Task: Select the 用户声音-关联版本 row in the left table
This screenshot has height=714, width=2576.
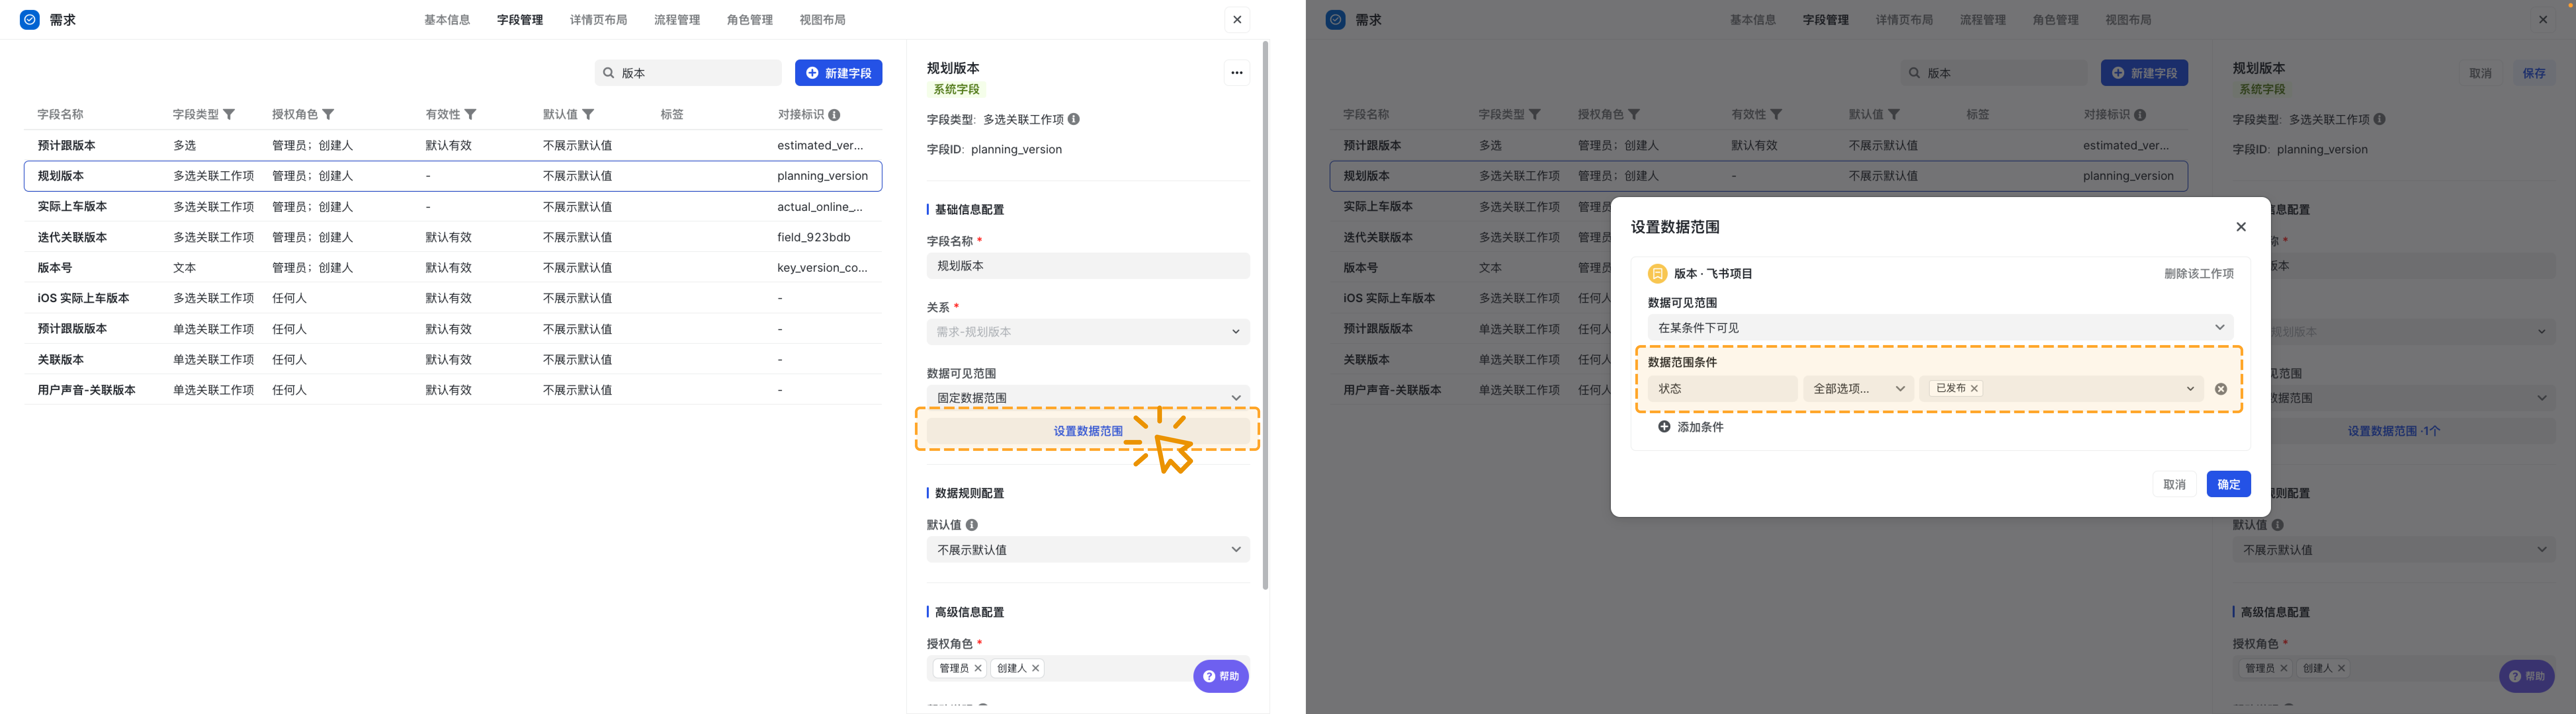Action: pyautogui.click(x=453, y=390)
